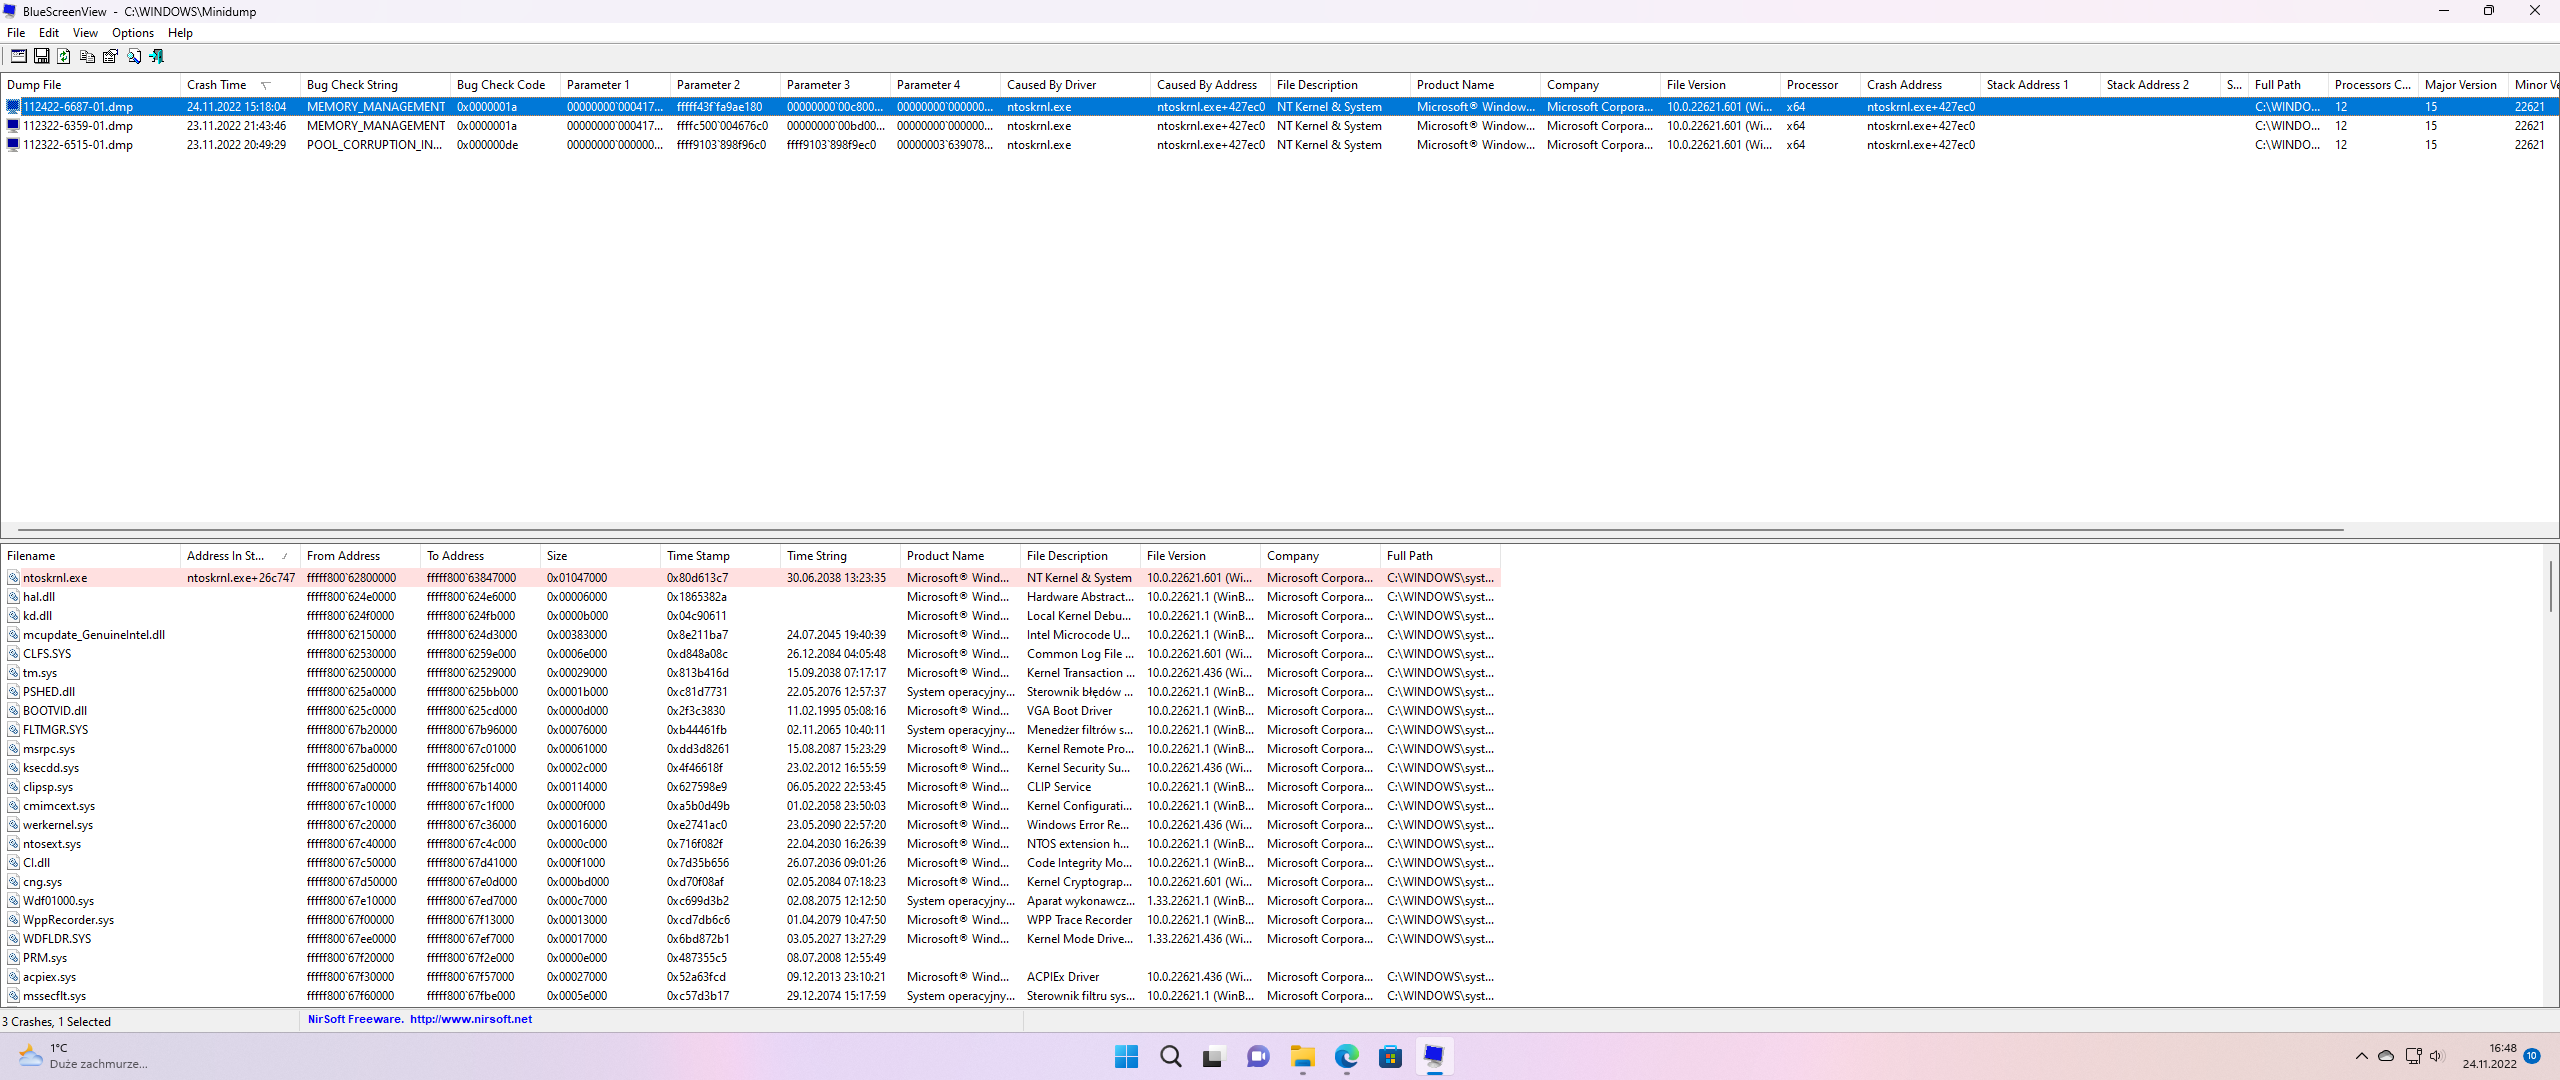Screen dimensions: 2560x1080
Task: Select ntosext.sys driver row
Action: (750, 844)
